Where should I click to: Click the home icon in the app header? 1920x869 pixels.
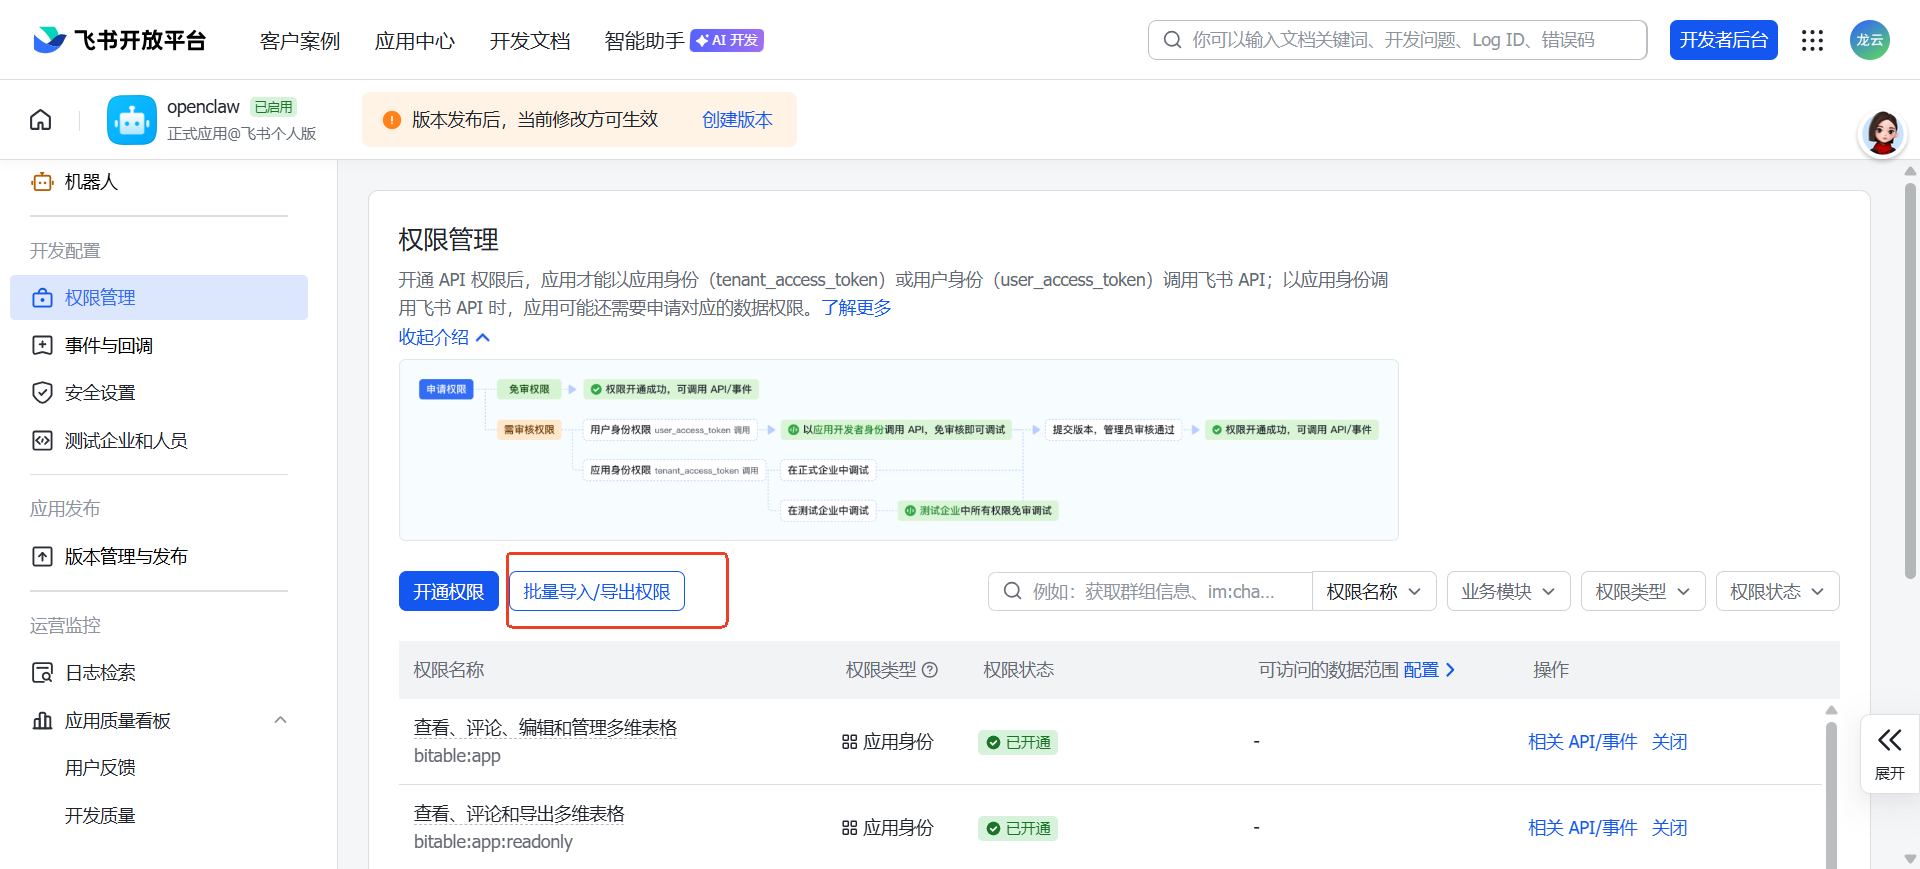click(41, 120)
